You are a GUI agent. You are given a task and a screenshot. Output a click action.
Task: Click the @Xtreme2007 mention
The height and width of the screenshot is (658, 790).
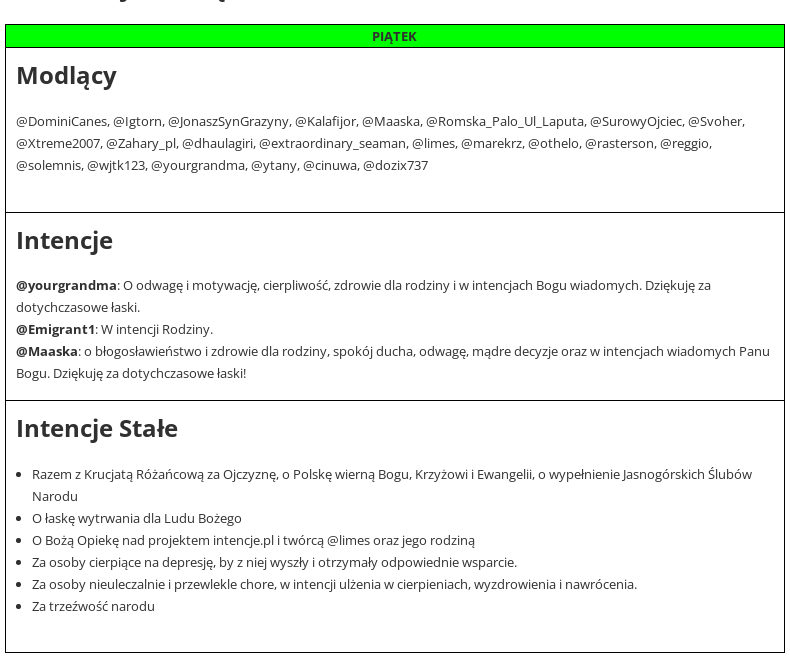(58, 143)
